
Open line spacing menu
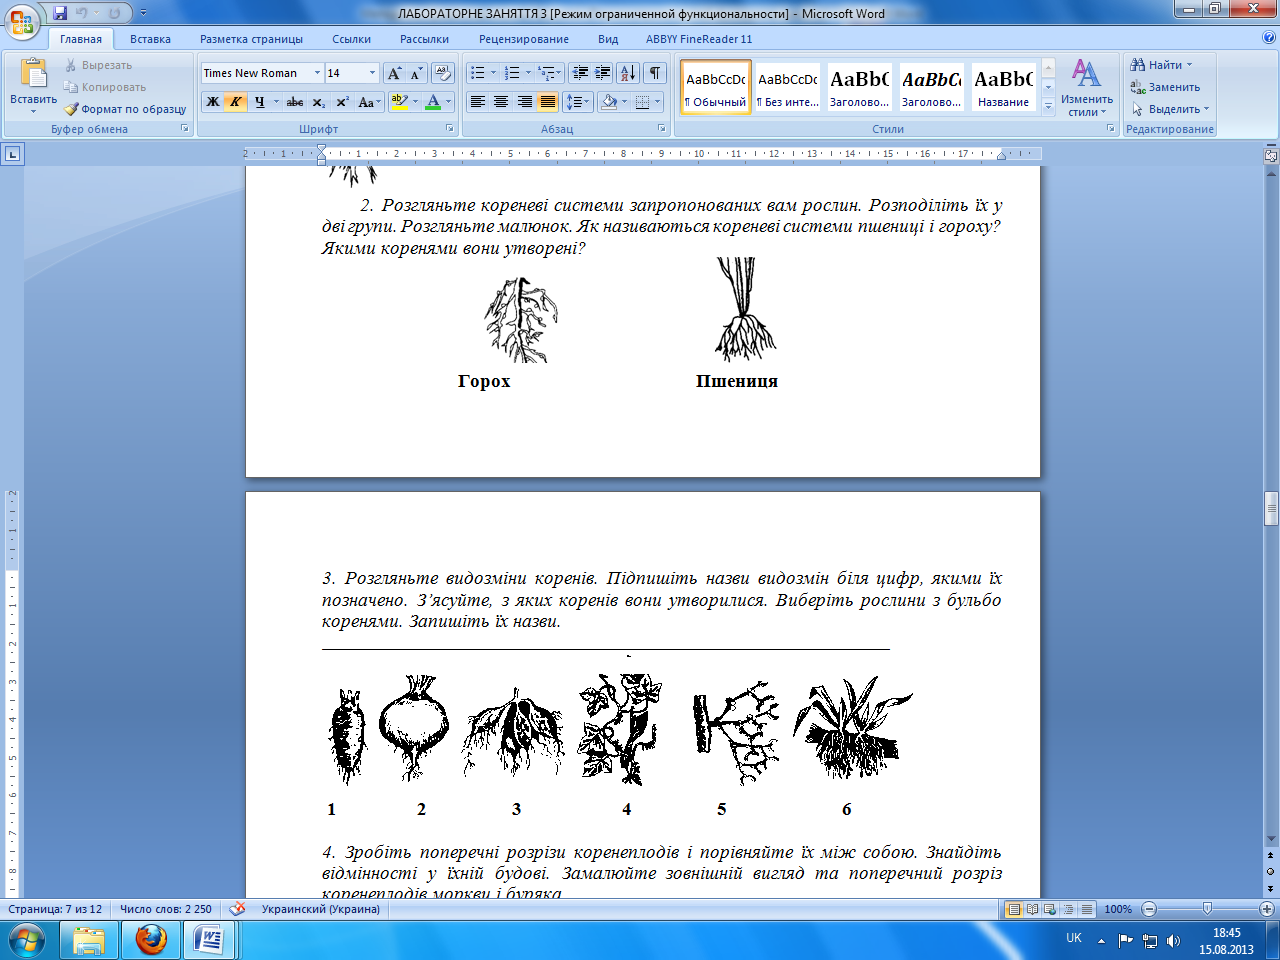[x=578, y=102]
